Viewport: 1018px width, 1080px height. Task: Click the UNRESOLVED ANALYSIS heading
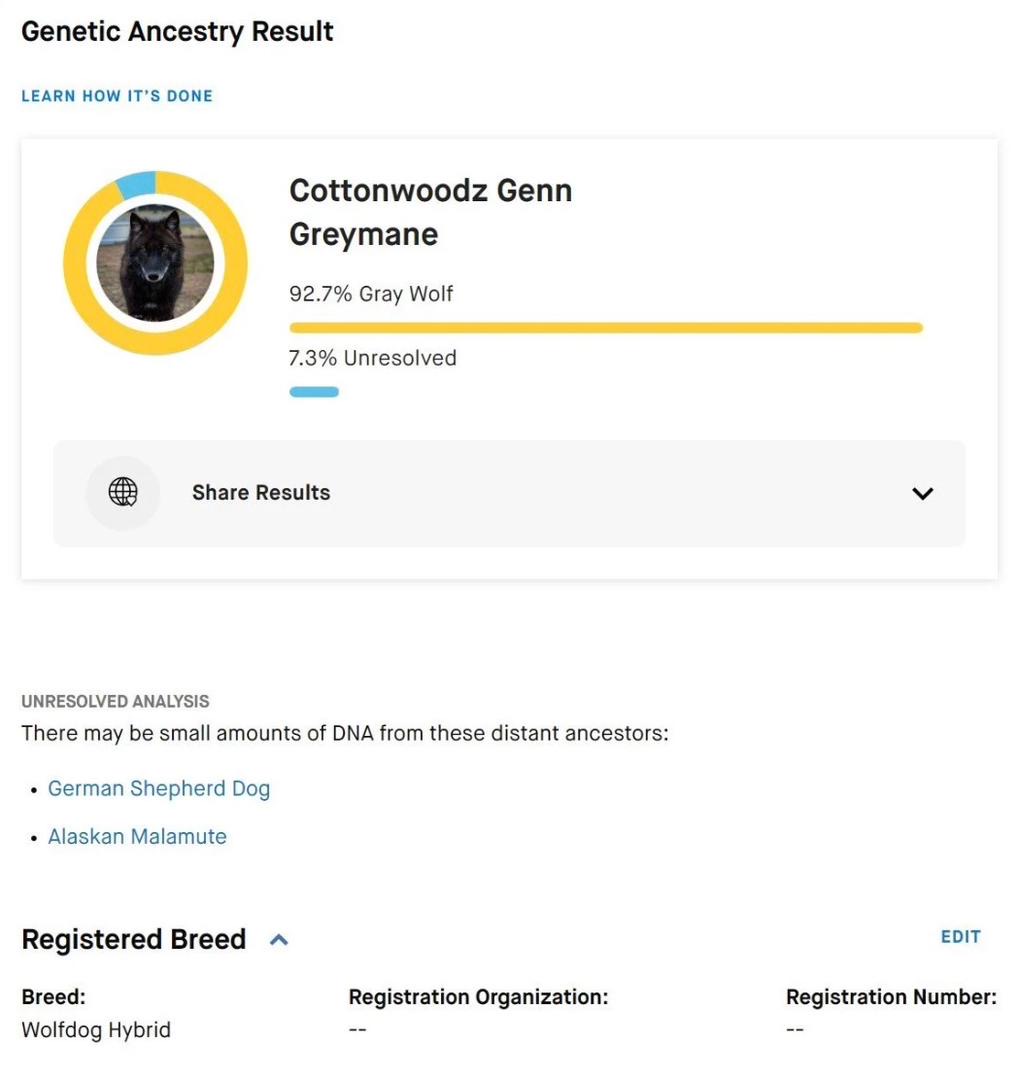pyautogui.click(x=115, y=701)
